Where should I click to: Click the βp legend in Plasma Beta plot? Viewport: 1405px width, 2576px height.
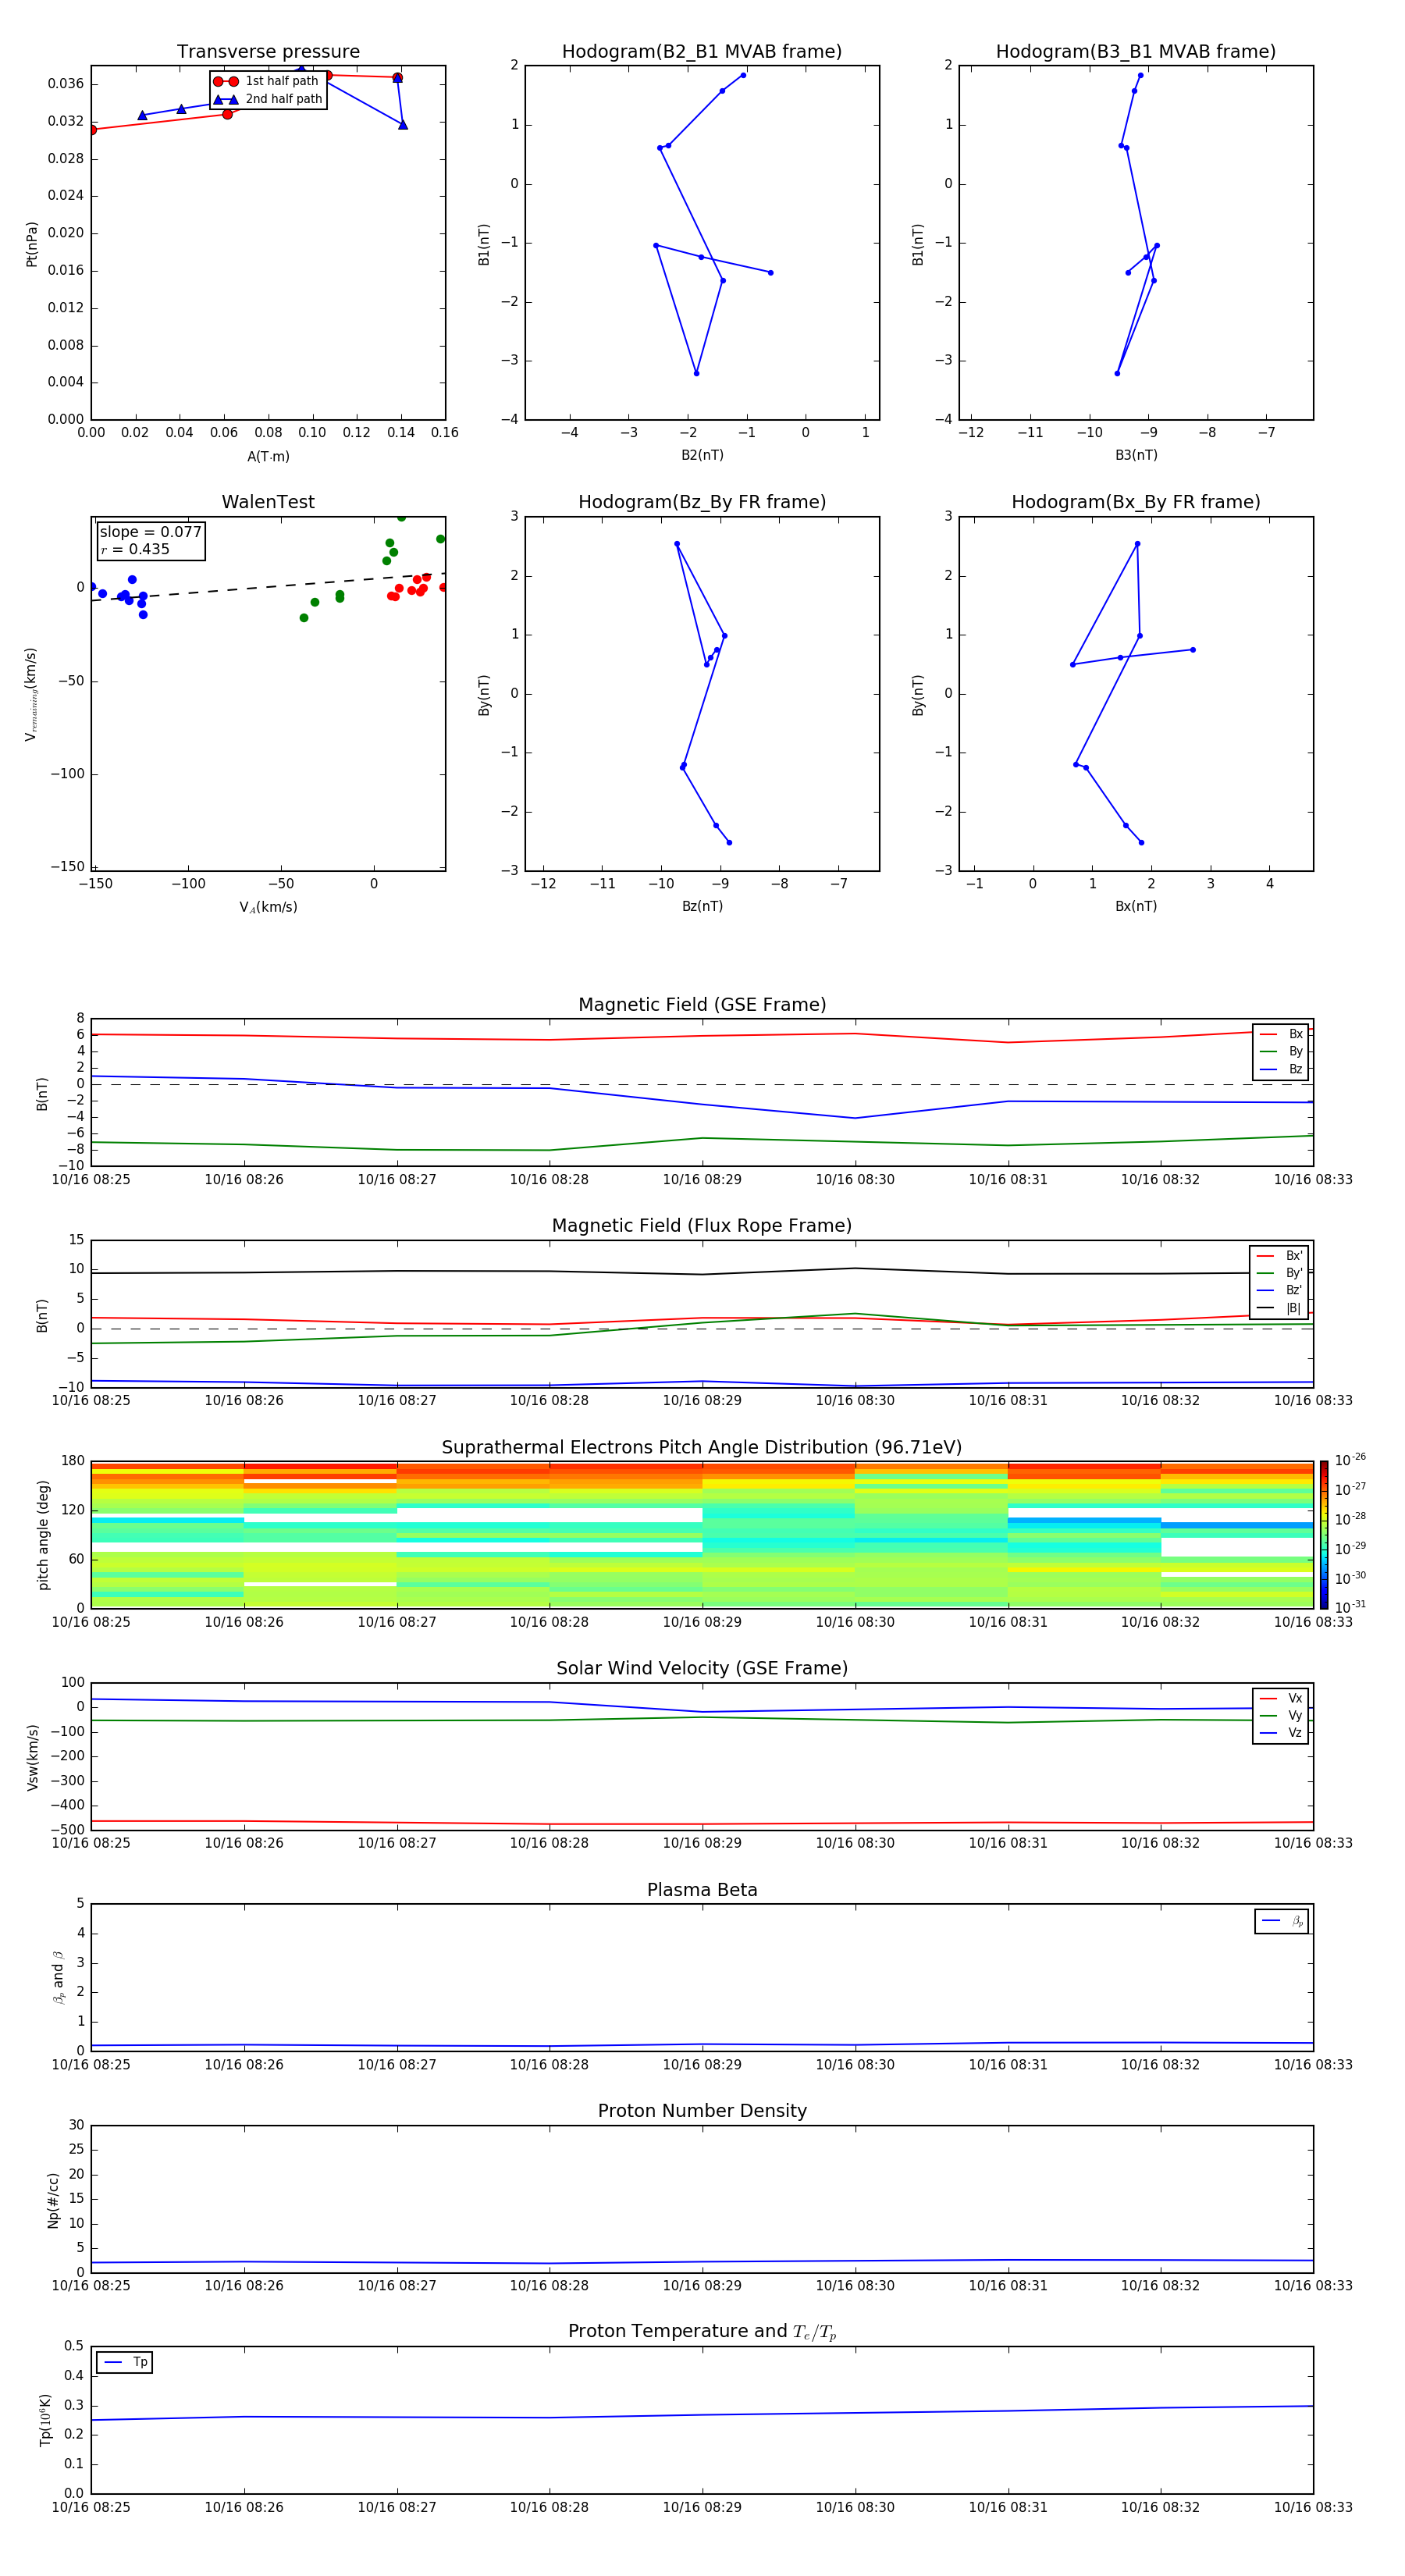(1282, 1921)
